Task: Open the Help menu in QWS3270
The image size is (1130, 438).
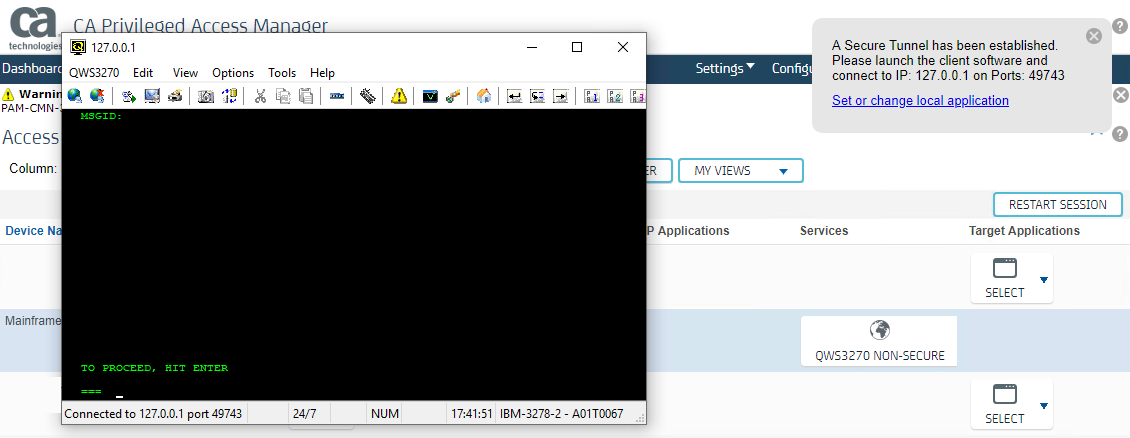Action: coord(322,73)
